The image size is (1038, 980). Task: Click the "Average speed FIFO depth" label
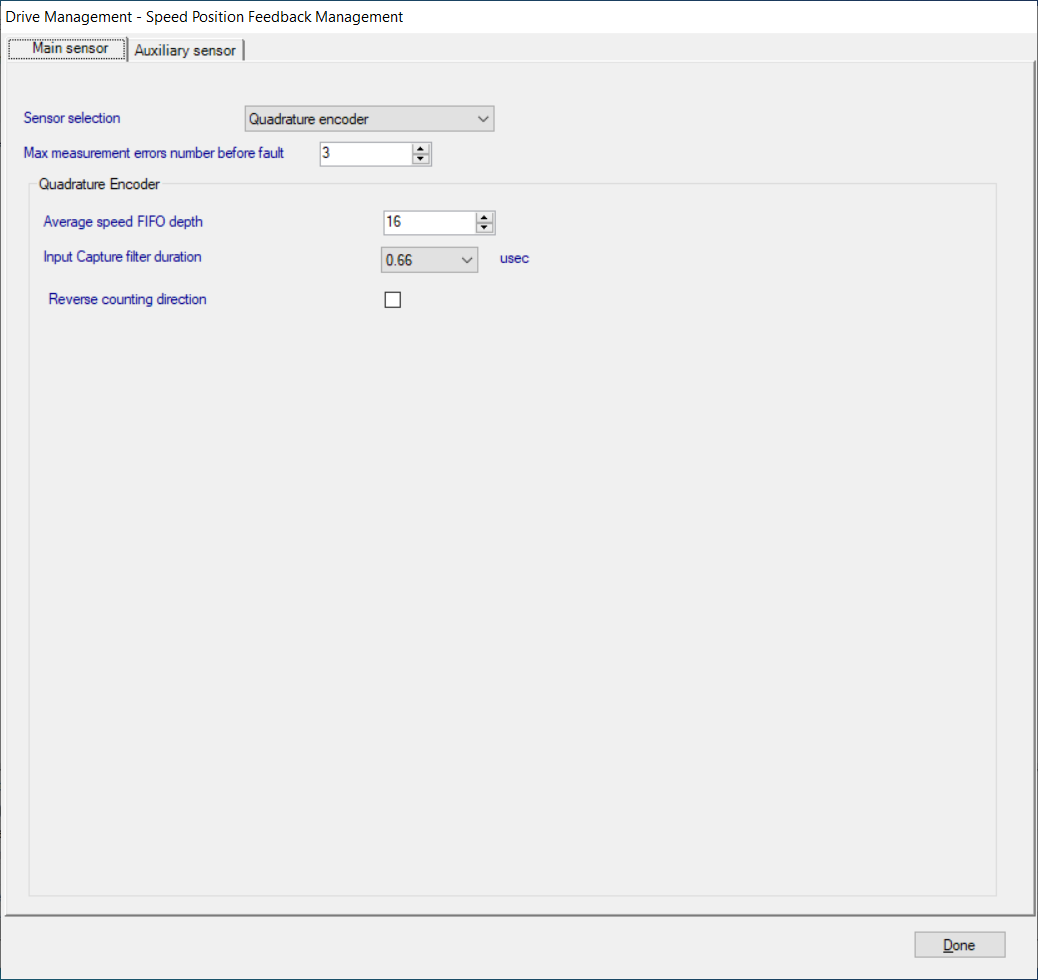[123, 221]
